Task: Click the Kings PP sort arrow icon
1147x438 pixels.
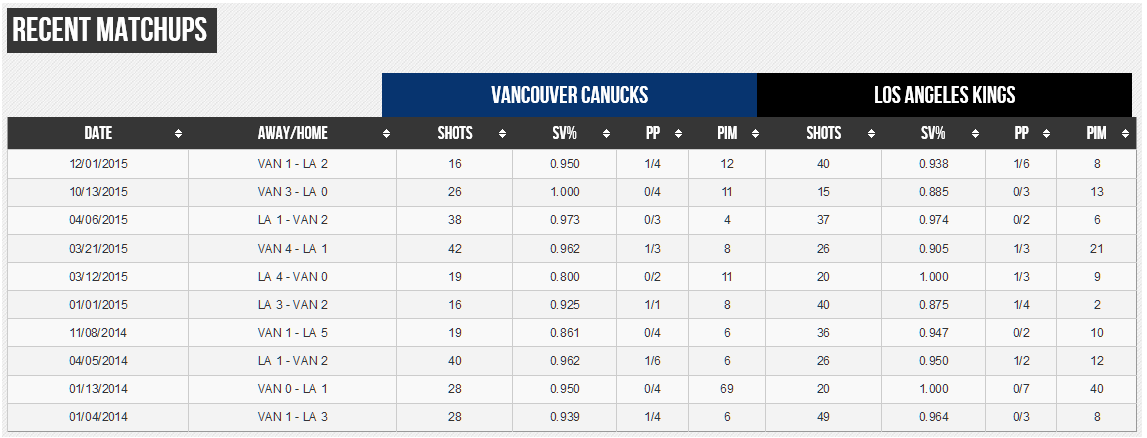Action: point(1047,134)
